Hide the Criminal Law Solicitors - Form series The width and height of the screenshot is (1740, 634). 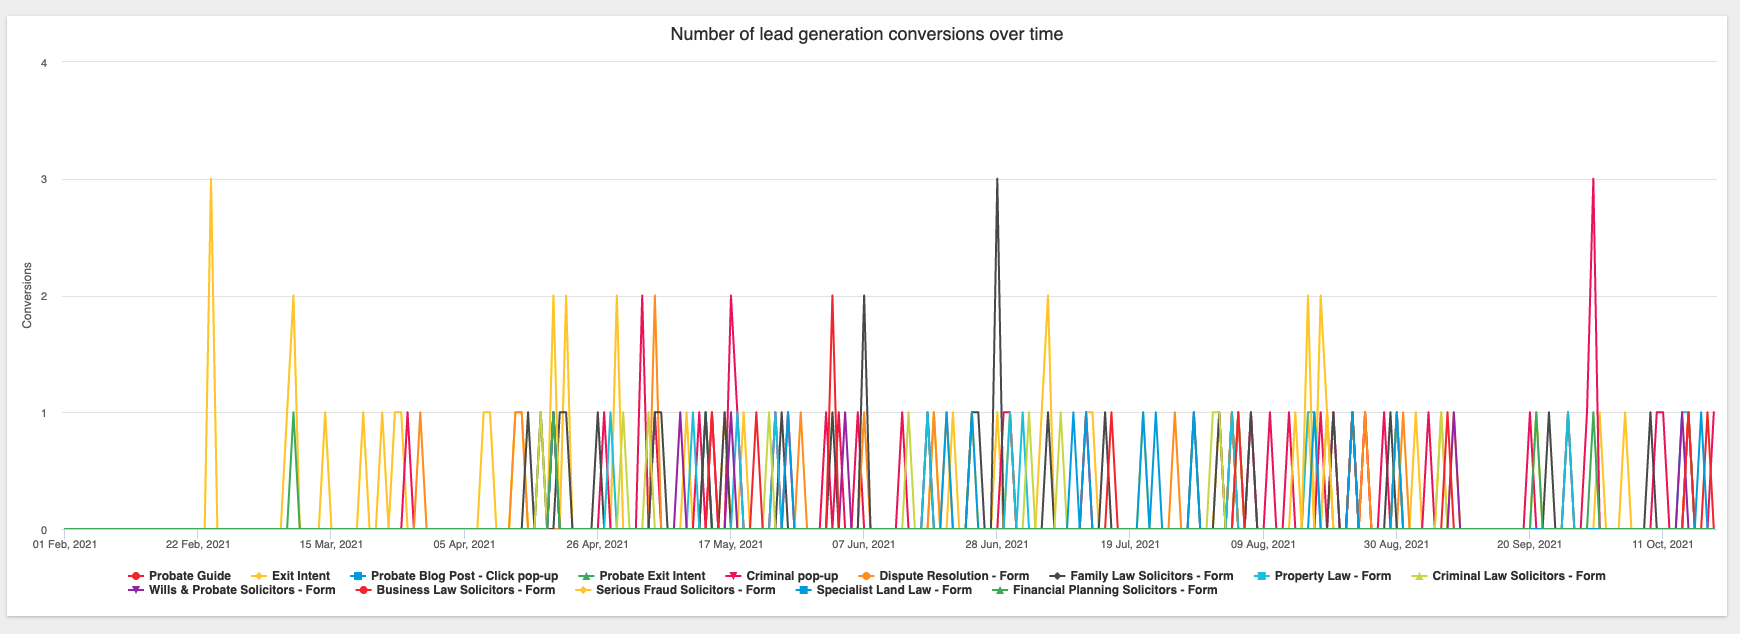point(1518,576)
